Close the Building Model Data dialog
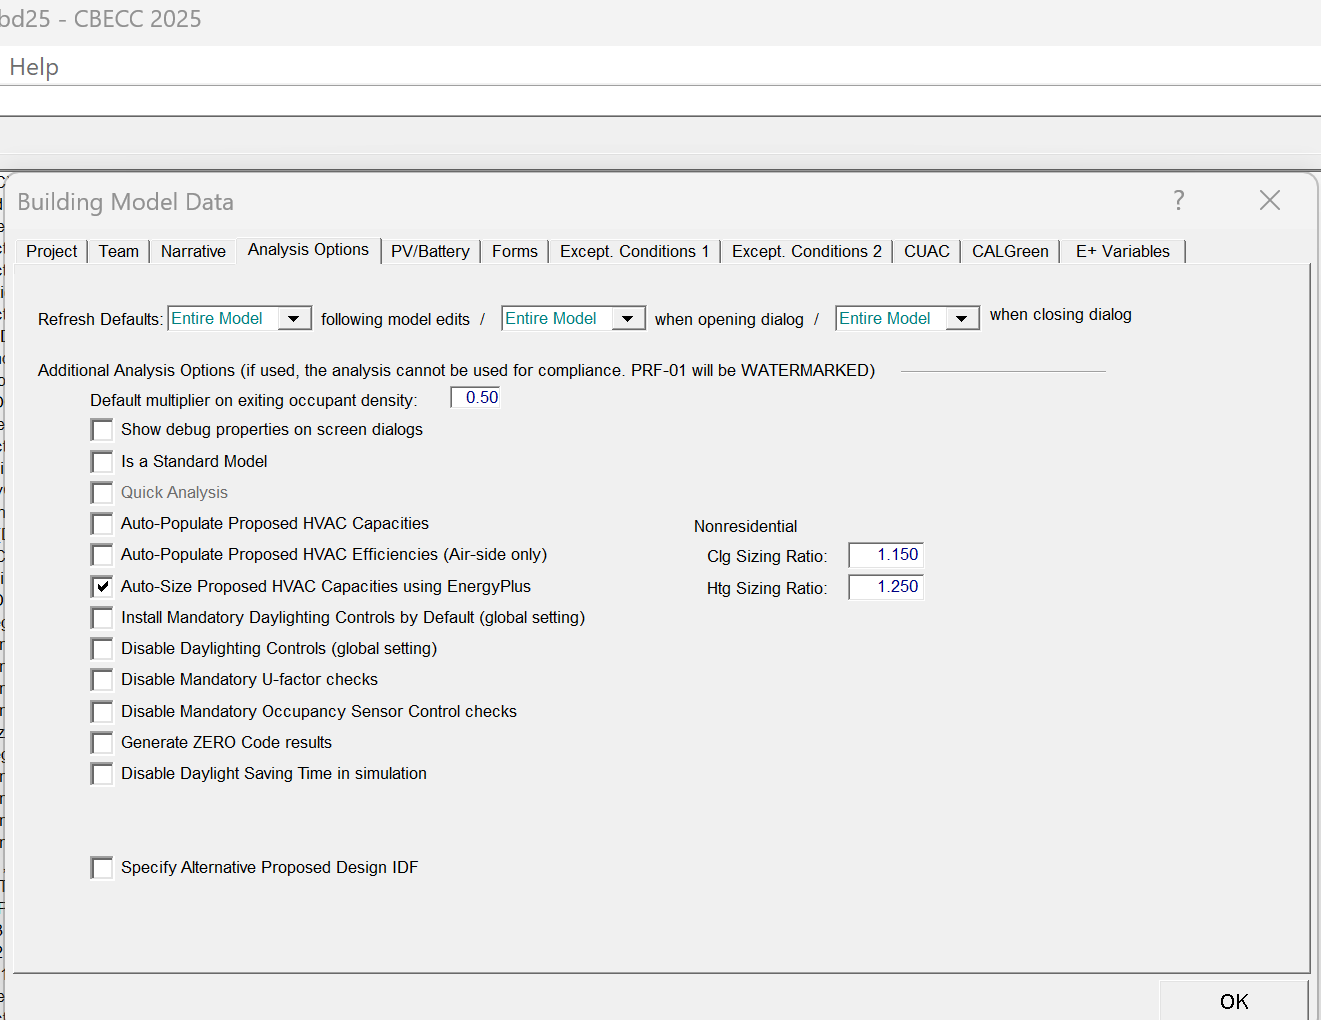The height and width of the screenshot is (1020, 1321). tap(1269, 201)
